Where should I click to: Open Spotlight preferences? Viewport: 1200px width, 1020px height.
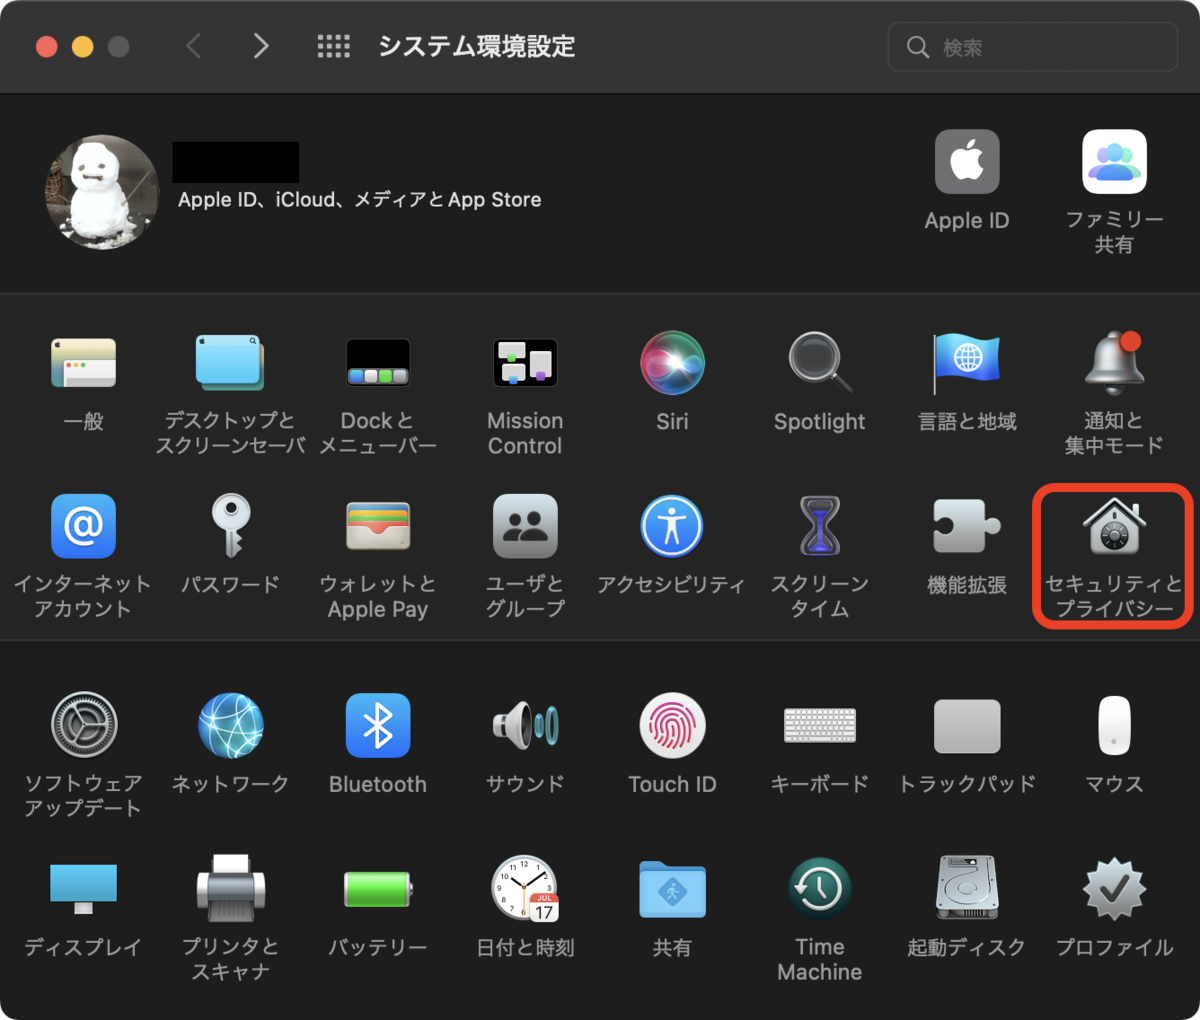point(820,362)
